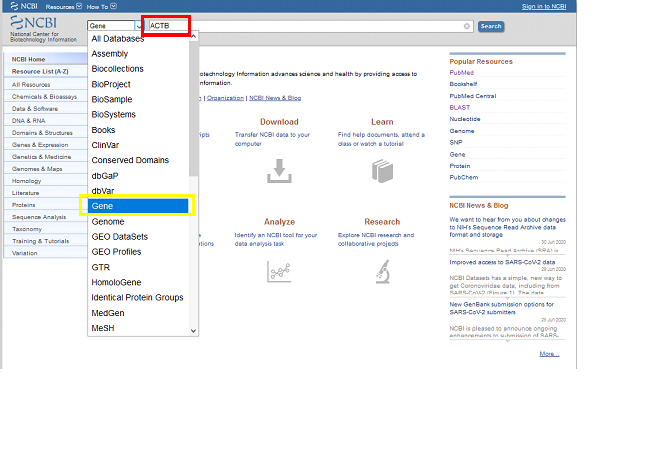Open BLAST under Popular Resources
This screenshot has width=663, height=463.
coord(460,107)
